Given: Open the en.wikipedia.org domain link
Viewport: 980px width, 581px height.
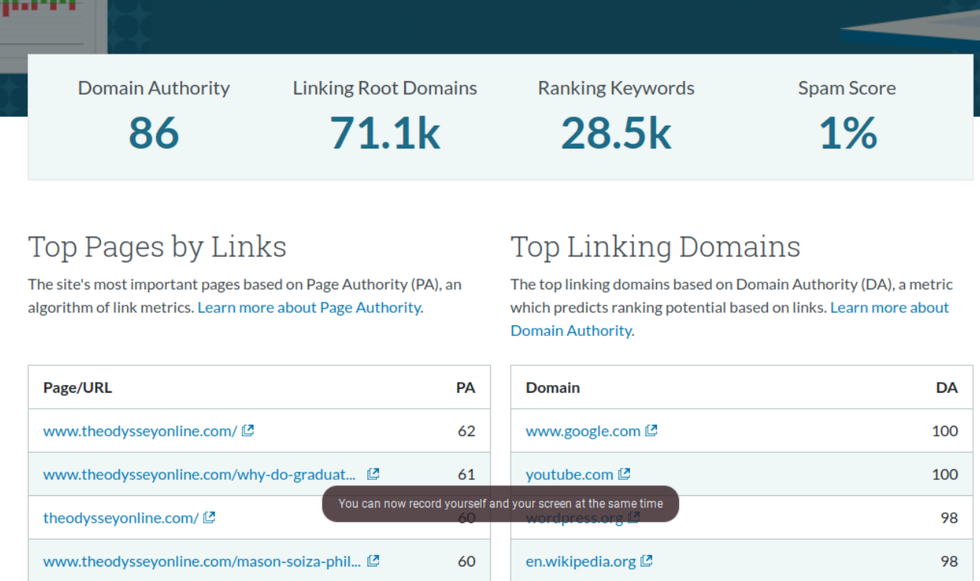Looking at the screenshot, I should (x=580, y=561).
